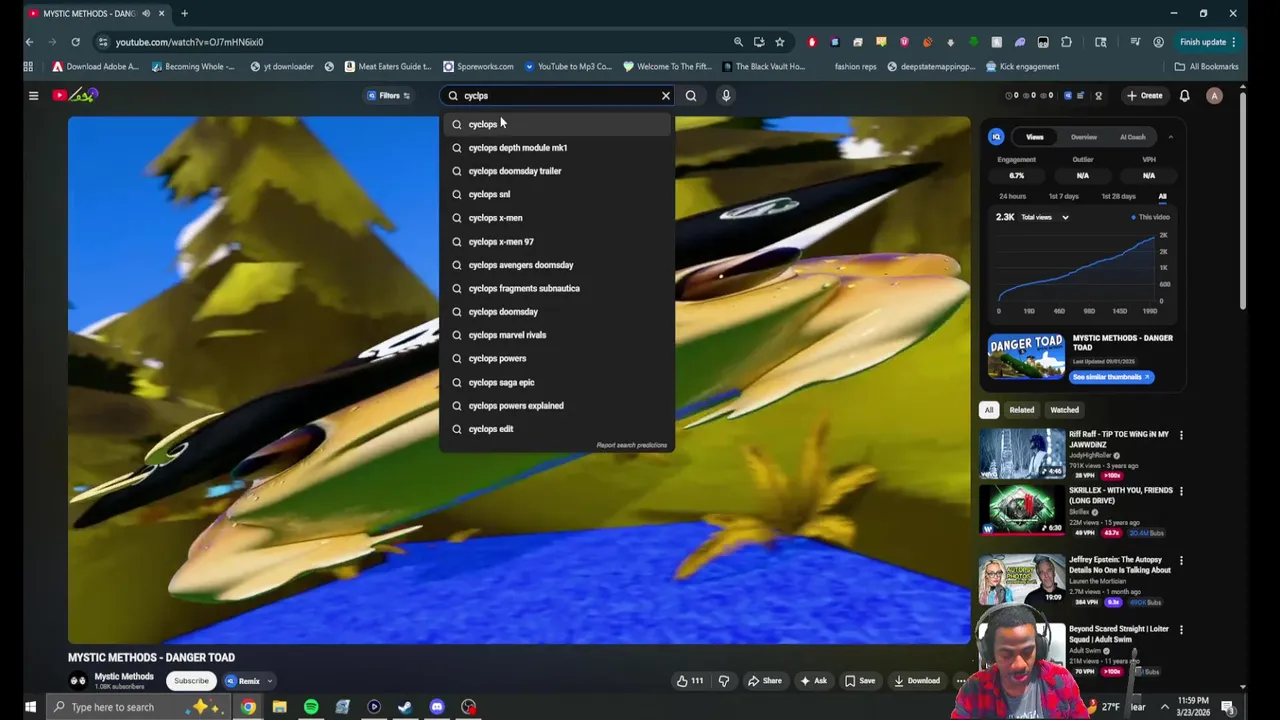Open the options menu for the Riff Raff video
The image size is (1280, 720).
click(x=1181, y=435)
